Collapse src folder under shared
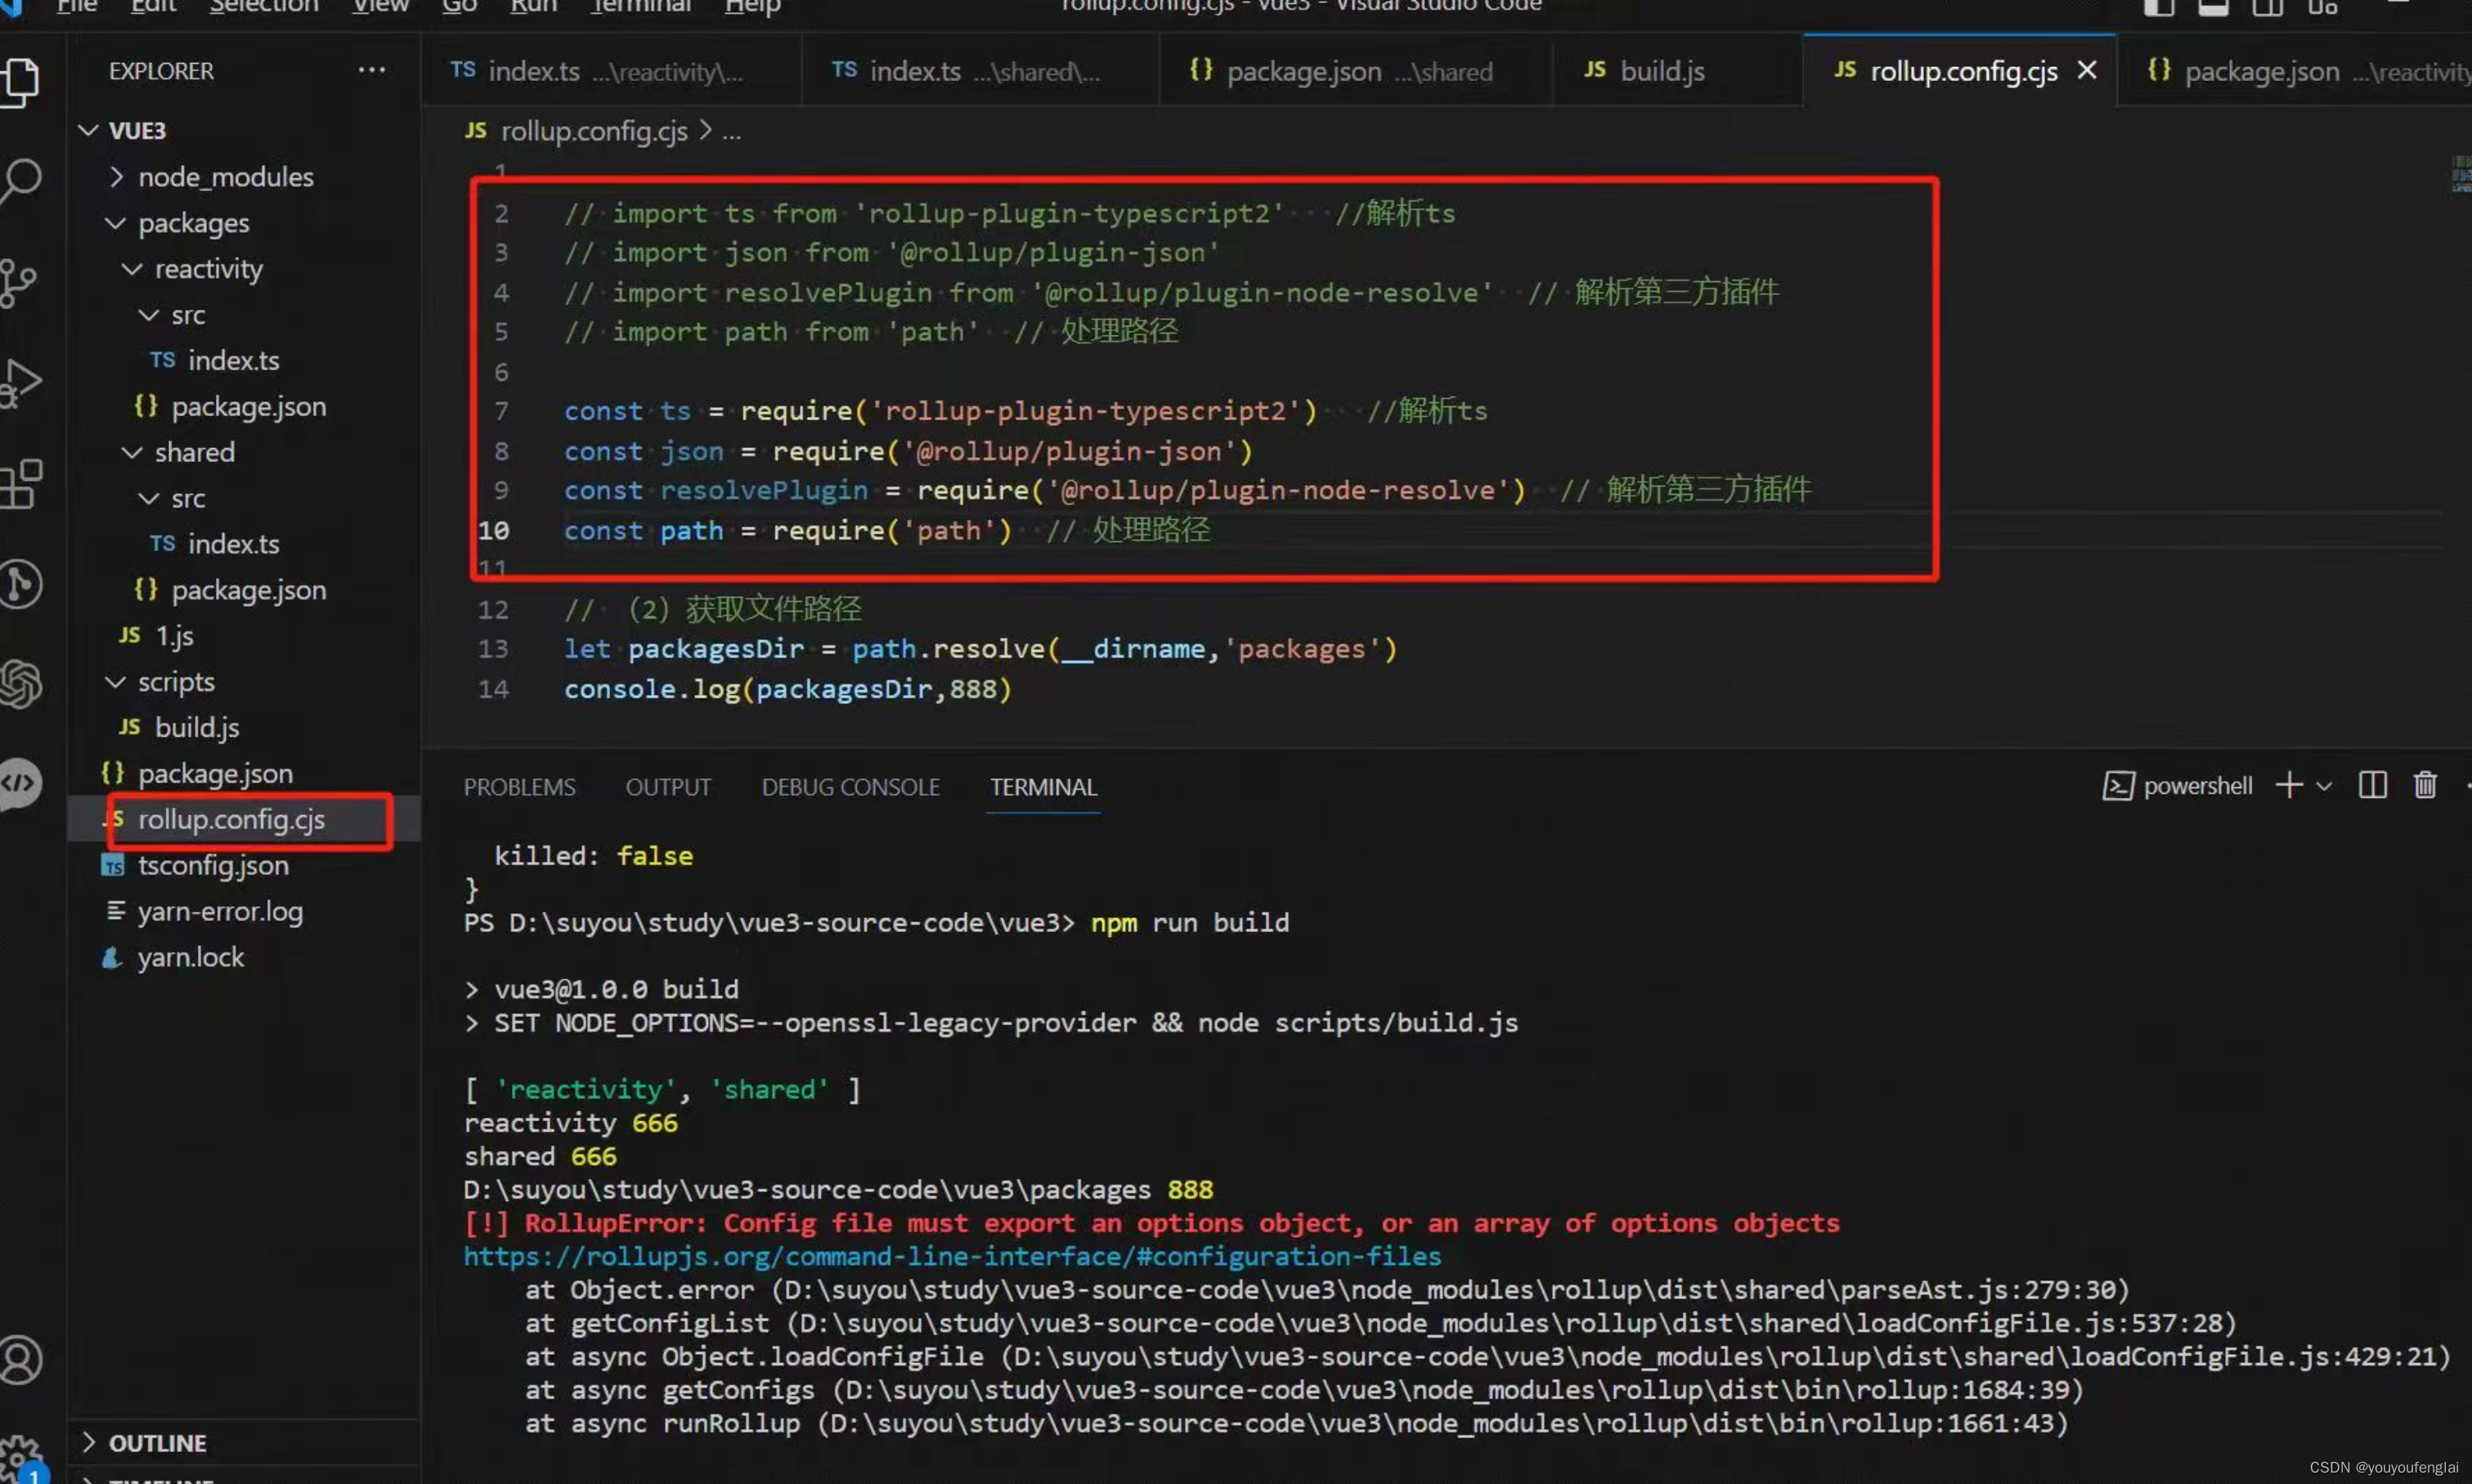Image resolution: width=2472 pixels, height=1484 pixels. tap(149, 498)
